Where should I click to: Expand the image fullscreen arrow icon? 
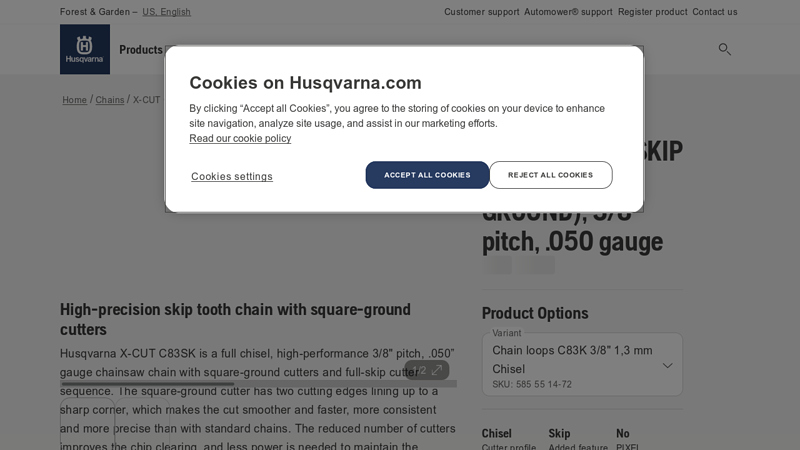pyautogui.click(x=437, y=370)
